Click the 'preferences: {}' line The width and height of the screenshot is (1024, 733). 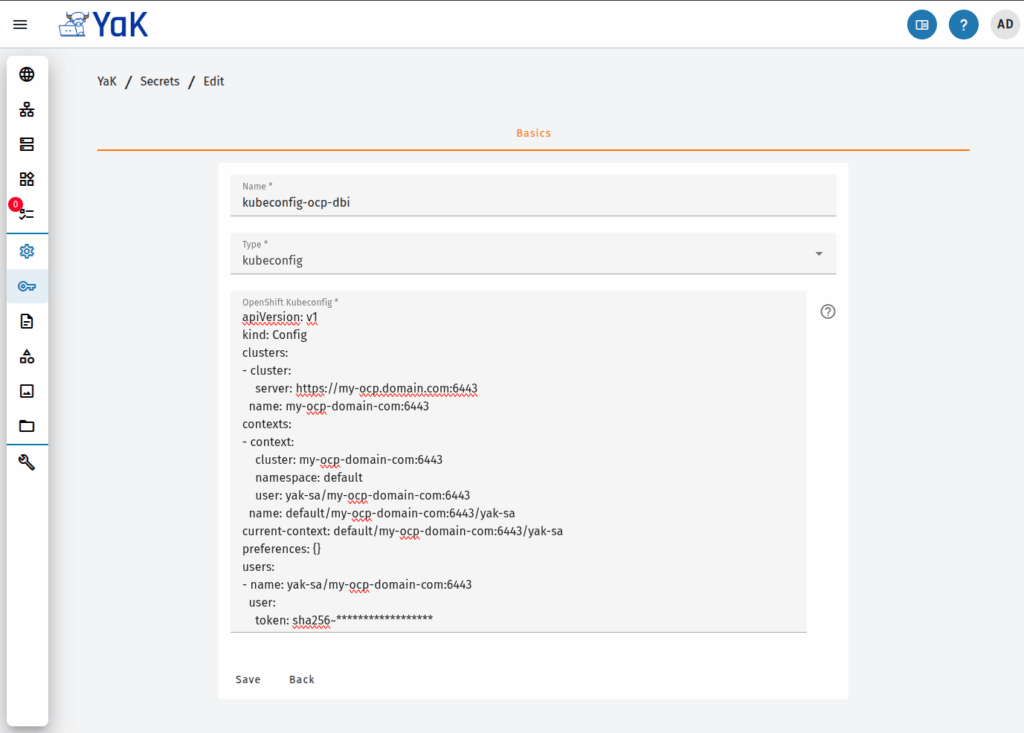tap(281, 549)
